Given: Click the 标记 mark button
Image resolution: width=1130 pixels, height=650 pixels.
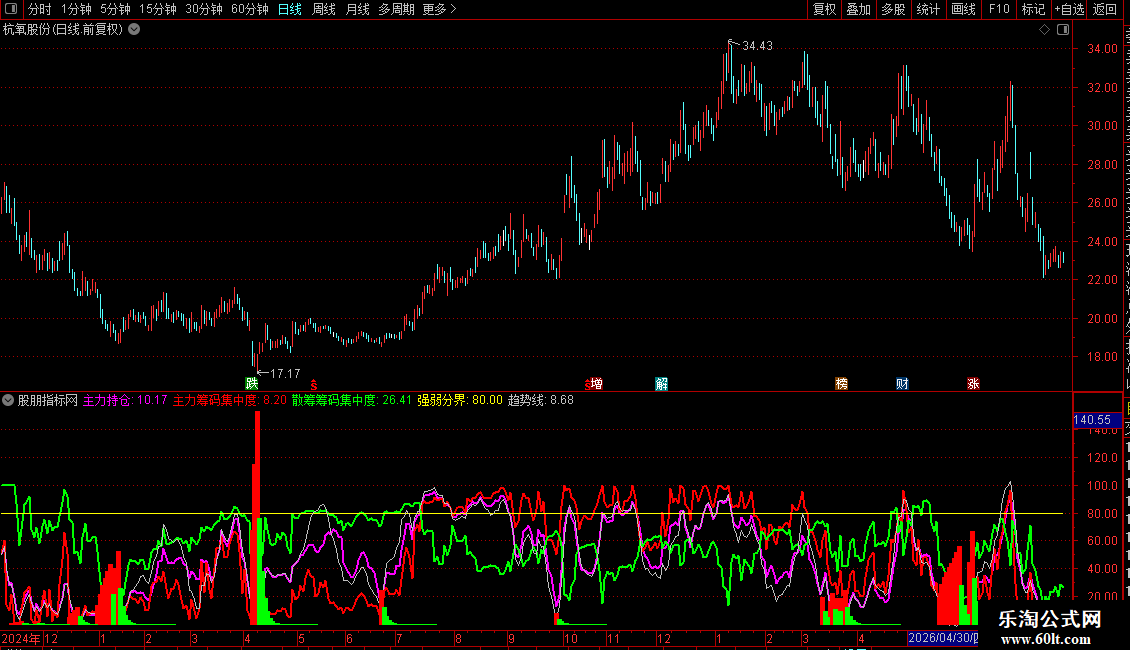Looking at the screenshot, I should tap(1033, 9).
